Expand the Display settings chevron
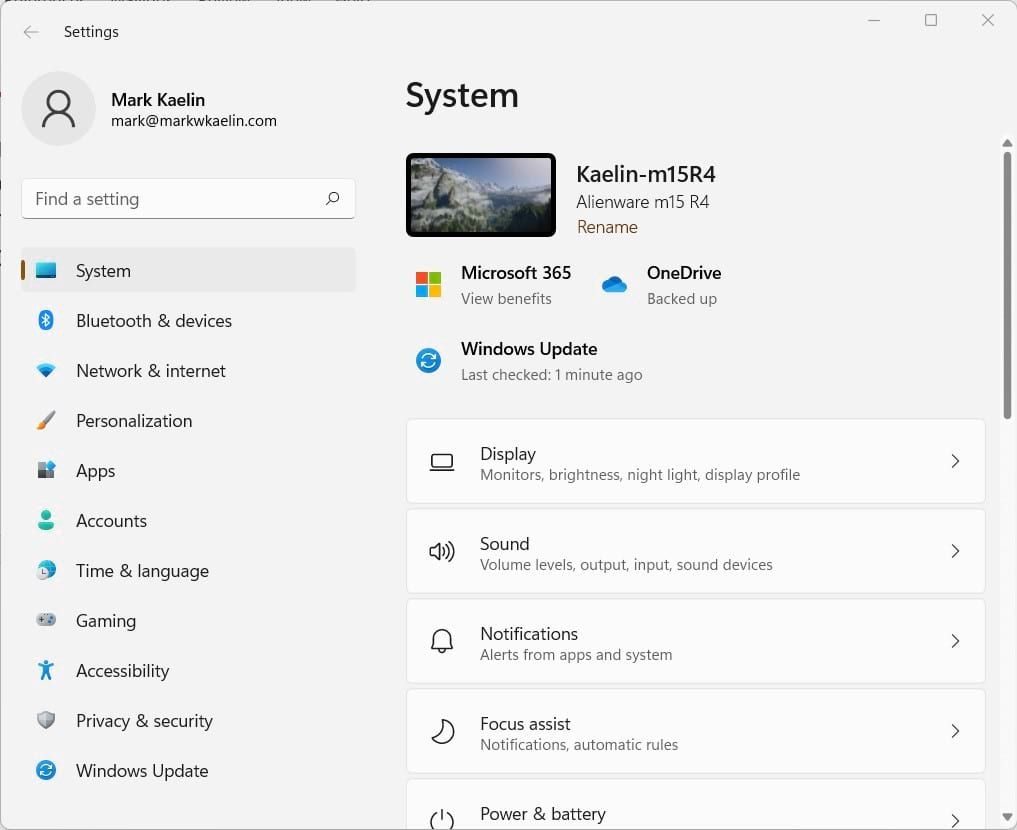Screen dimensions: 1017x830 pos(954,461)
